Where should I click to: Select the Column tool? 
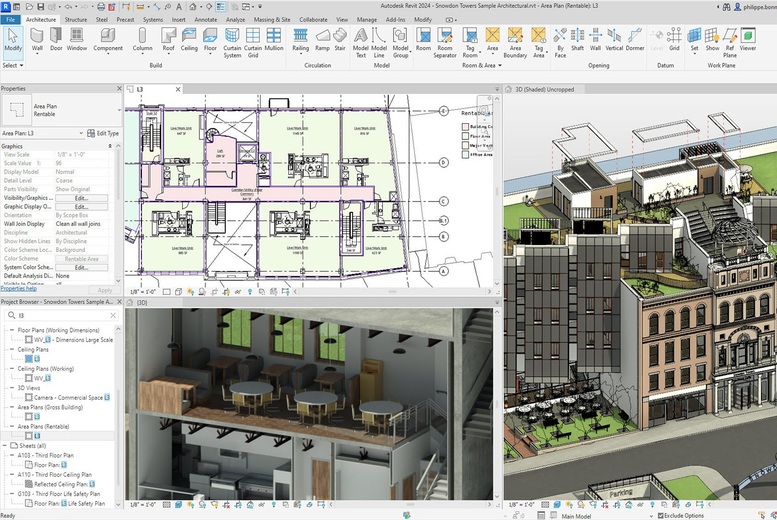142,40
